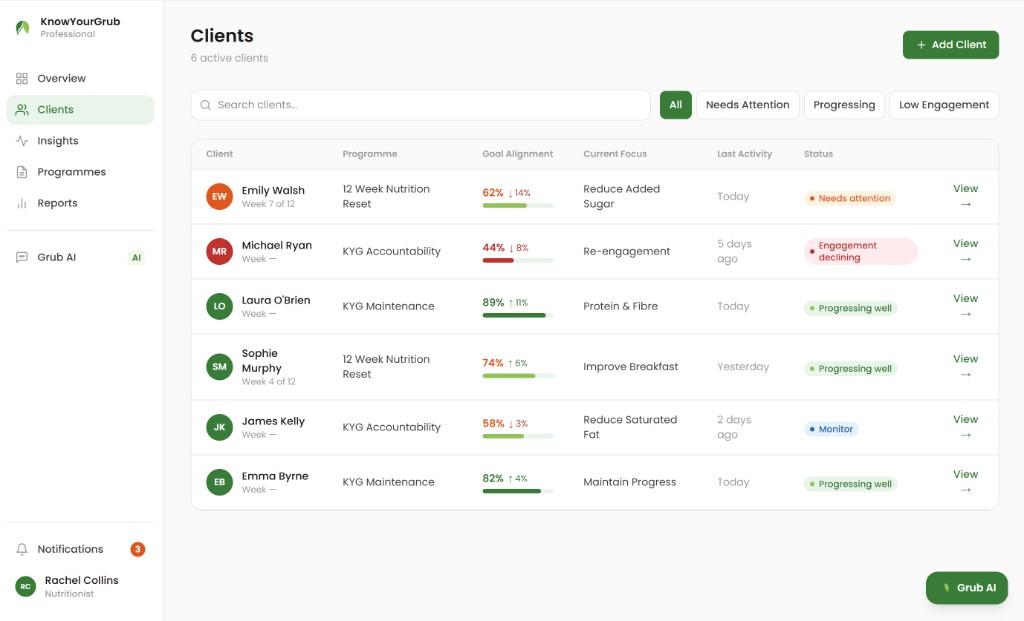Click the EB avatar for Emma Byrne
This screenshot has width=1024, height=621.
(x=219, y=482)
